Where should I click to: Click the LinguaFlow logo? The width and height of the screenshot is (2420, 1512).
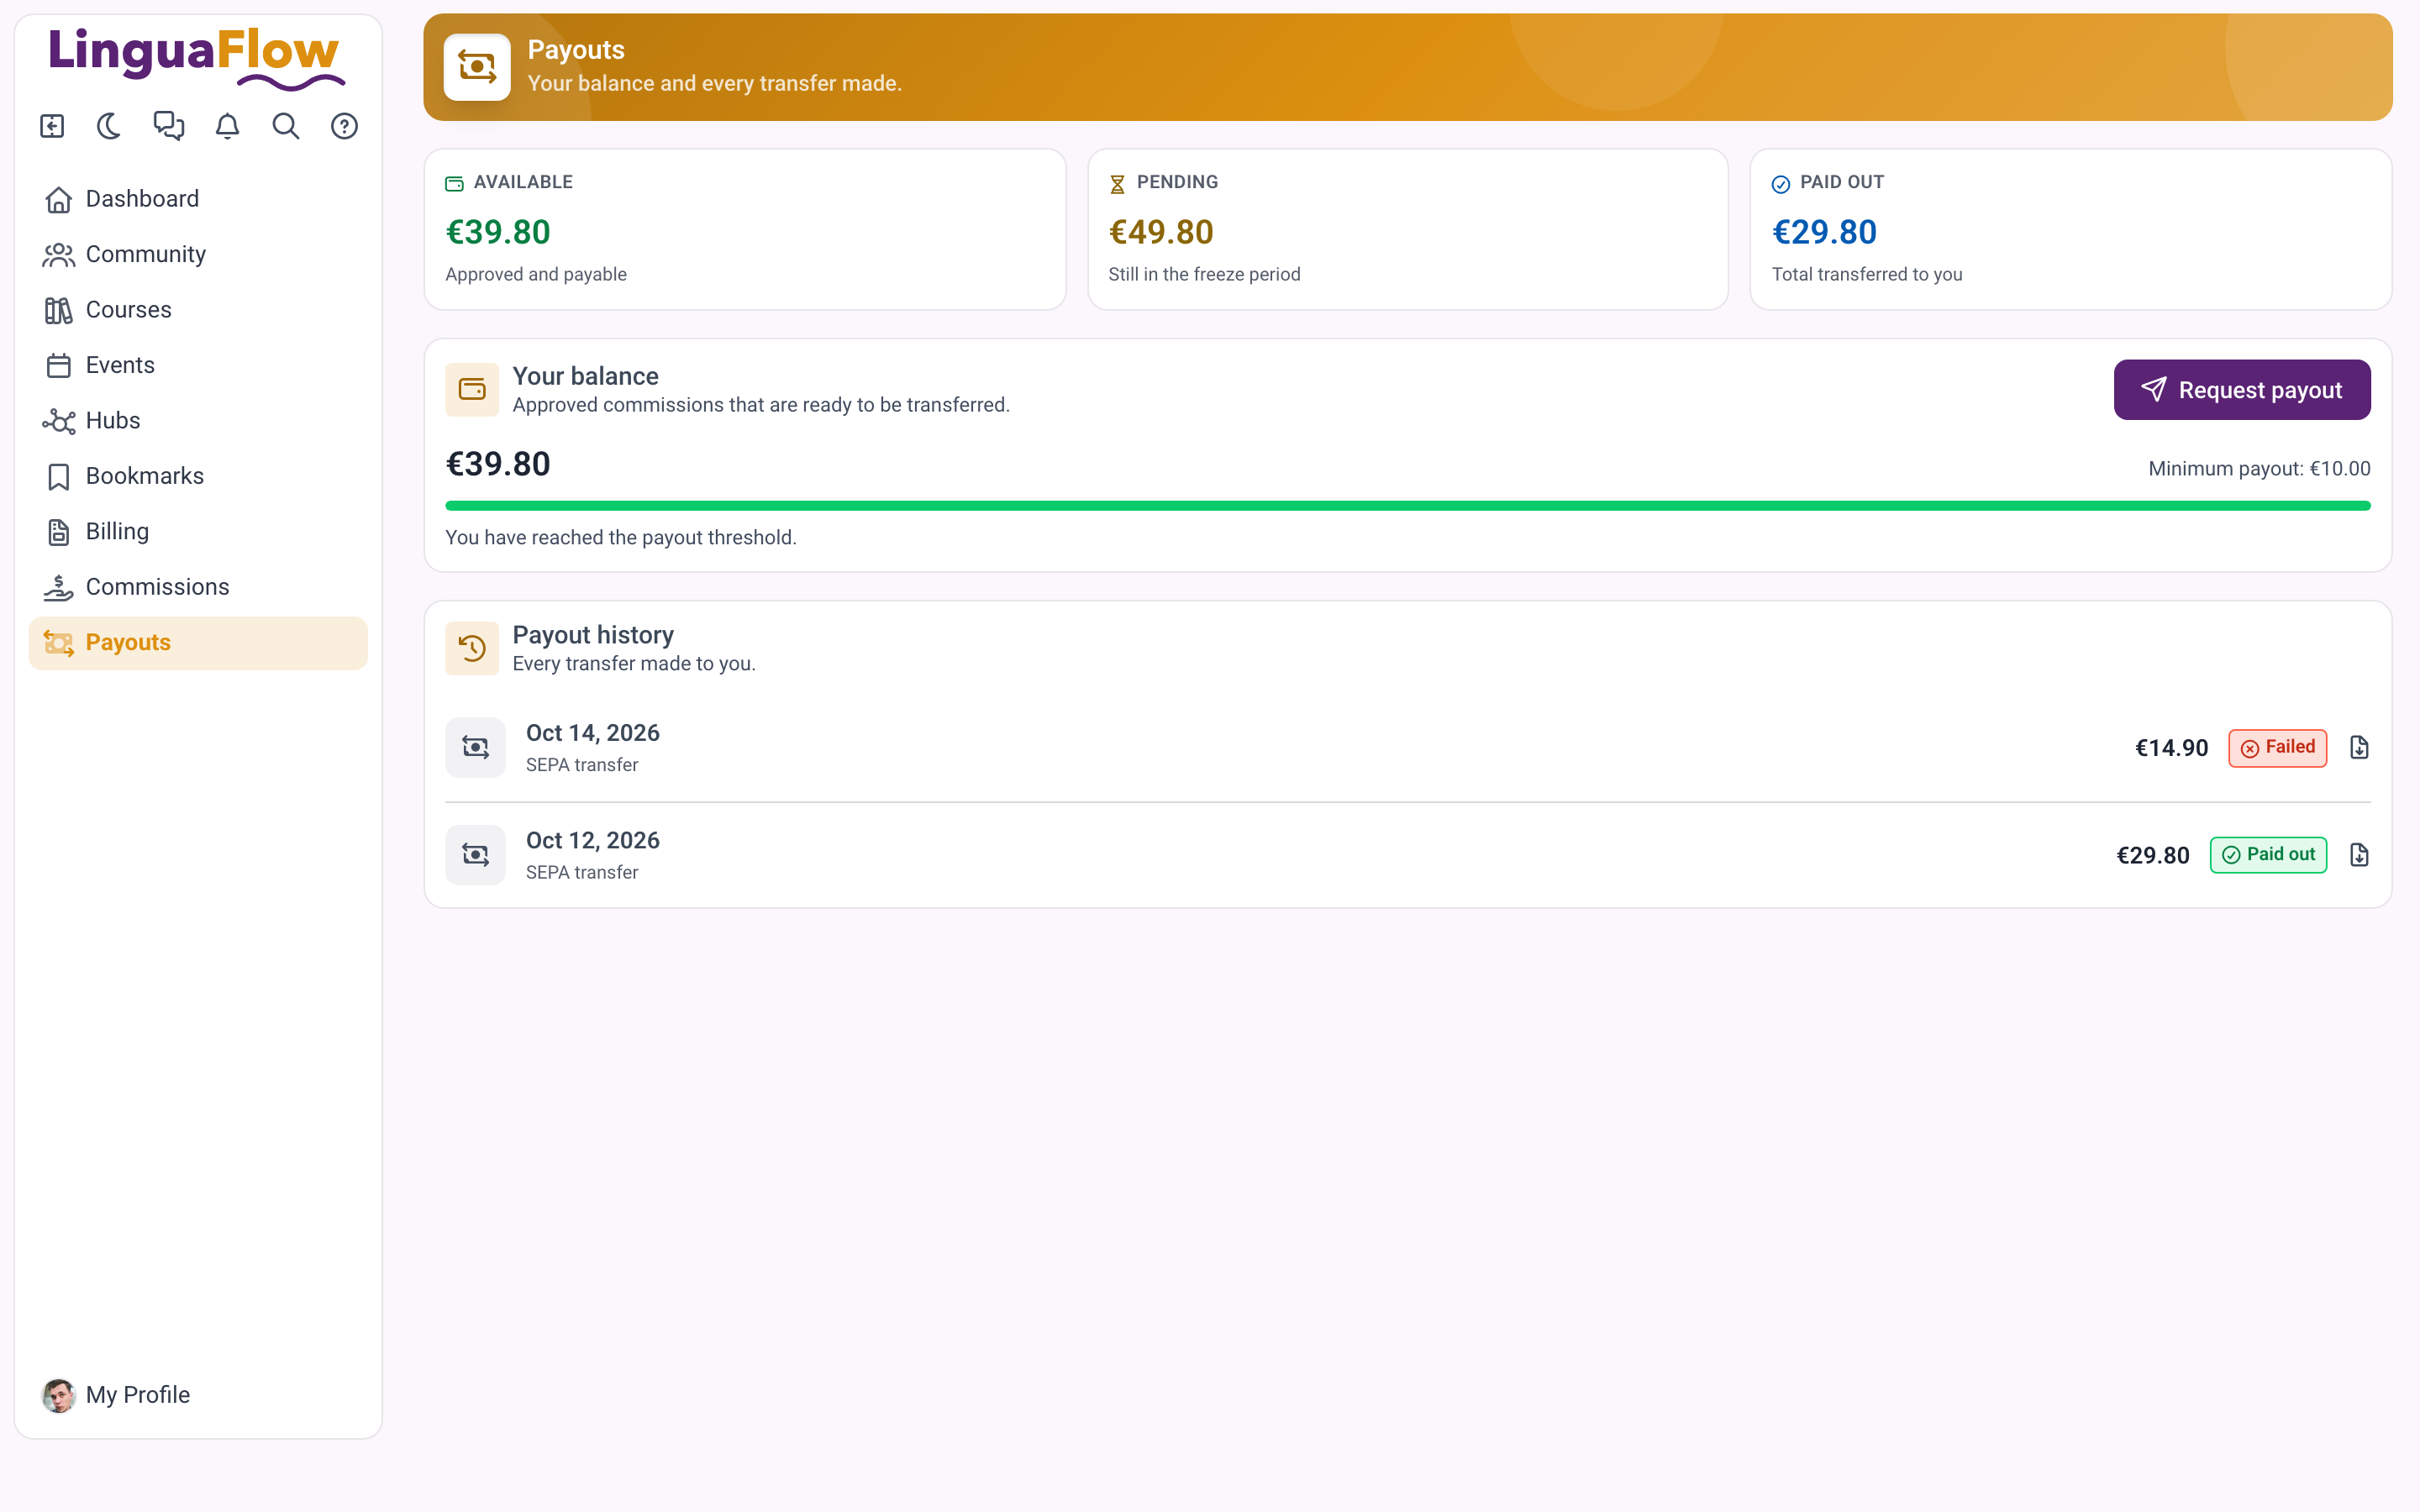(x=197, y=58)
